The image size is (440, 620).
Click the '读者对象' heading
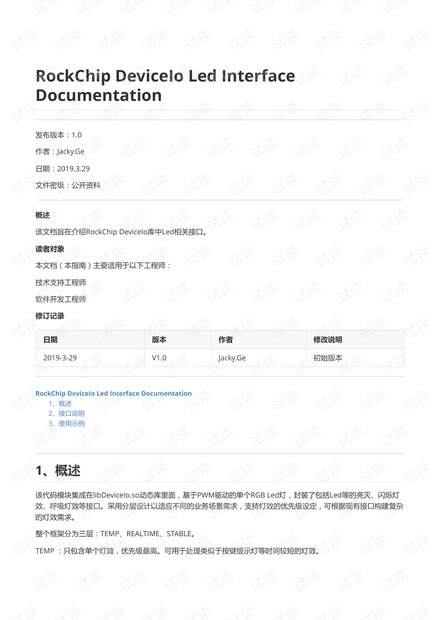[50, 249]
